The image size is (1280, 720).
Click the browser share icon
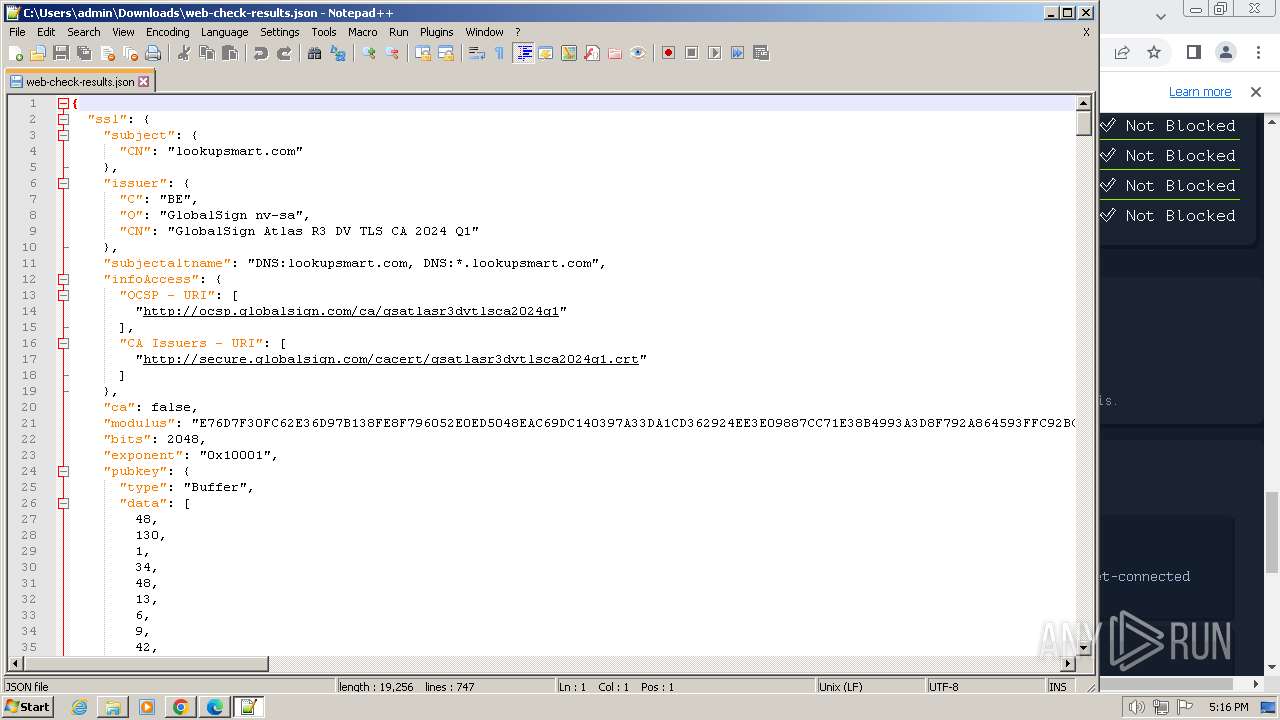(x=1122, y=52)
